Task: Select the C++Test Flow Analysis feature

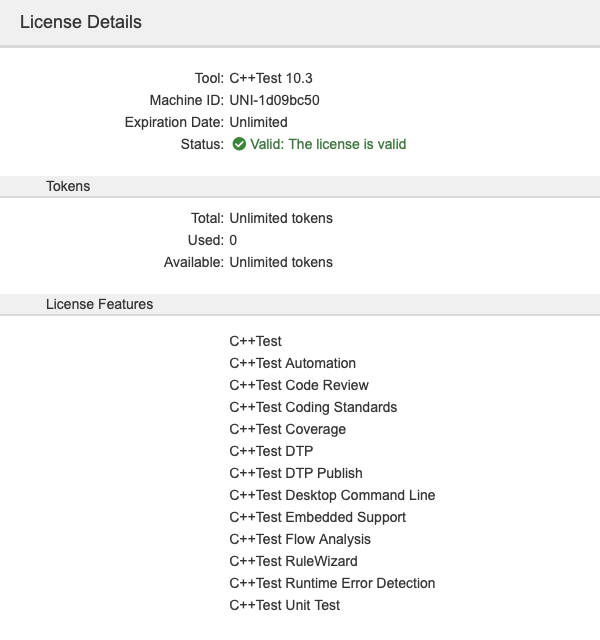Action: tap(300, 539)
